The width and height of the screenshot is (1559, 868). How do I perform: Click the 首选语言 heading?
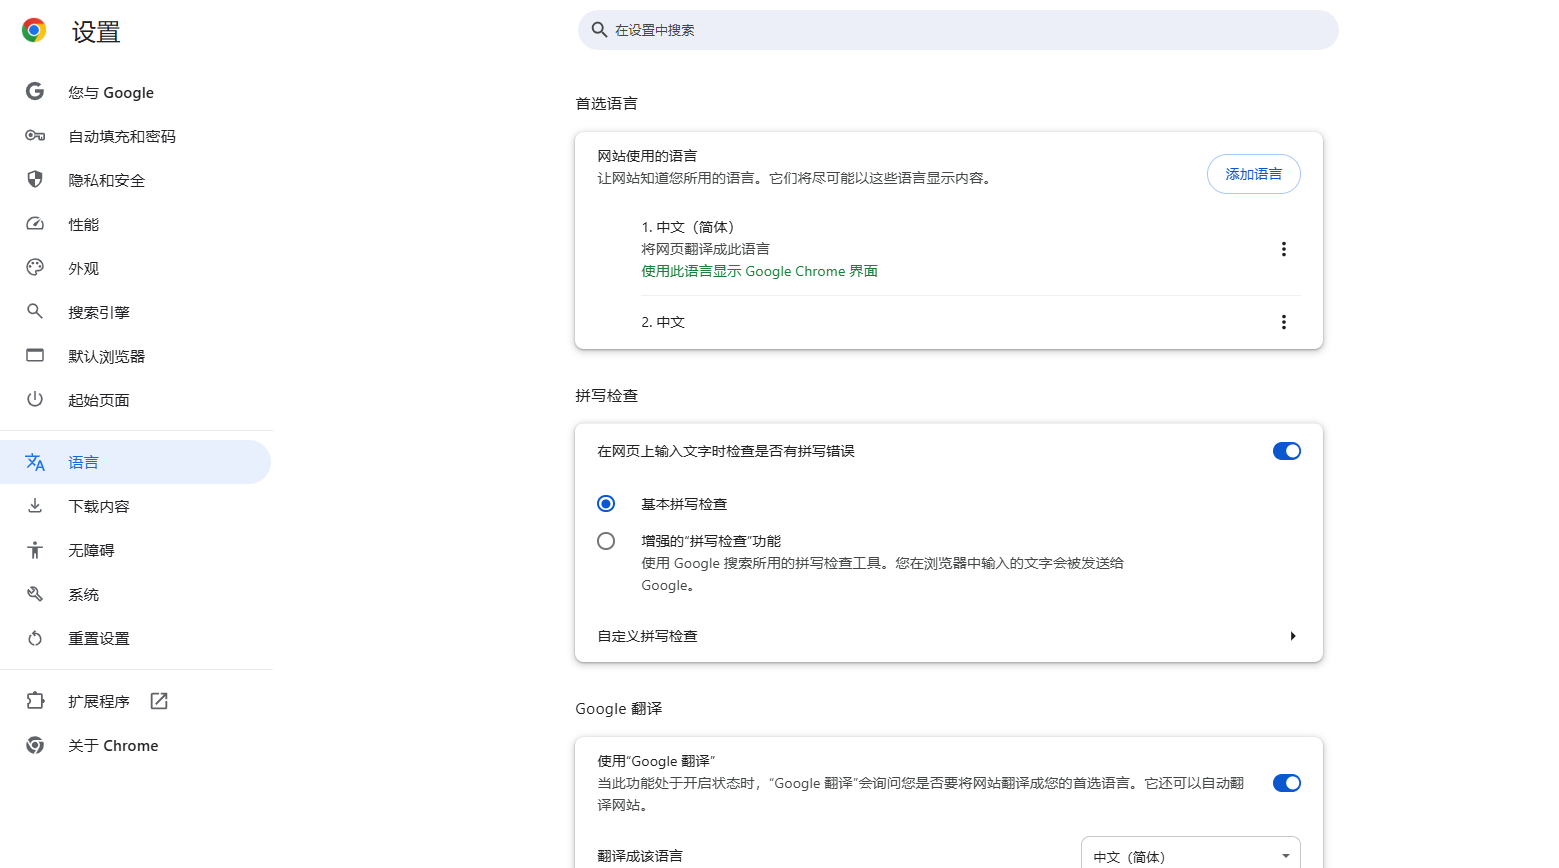[606, 103]
